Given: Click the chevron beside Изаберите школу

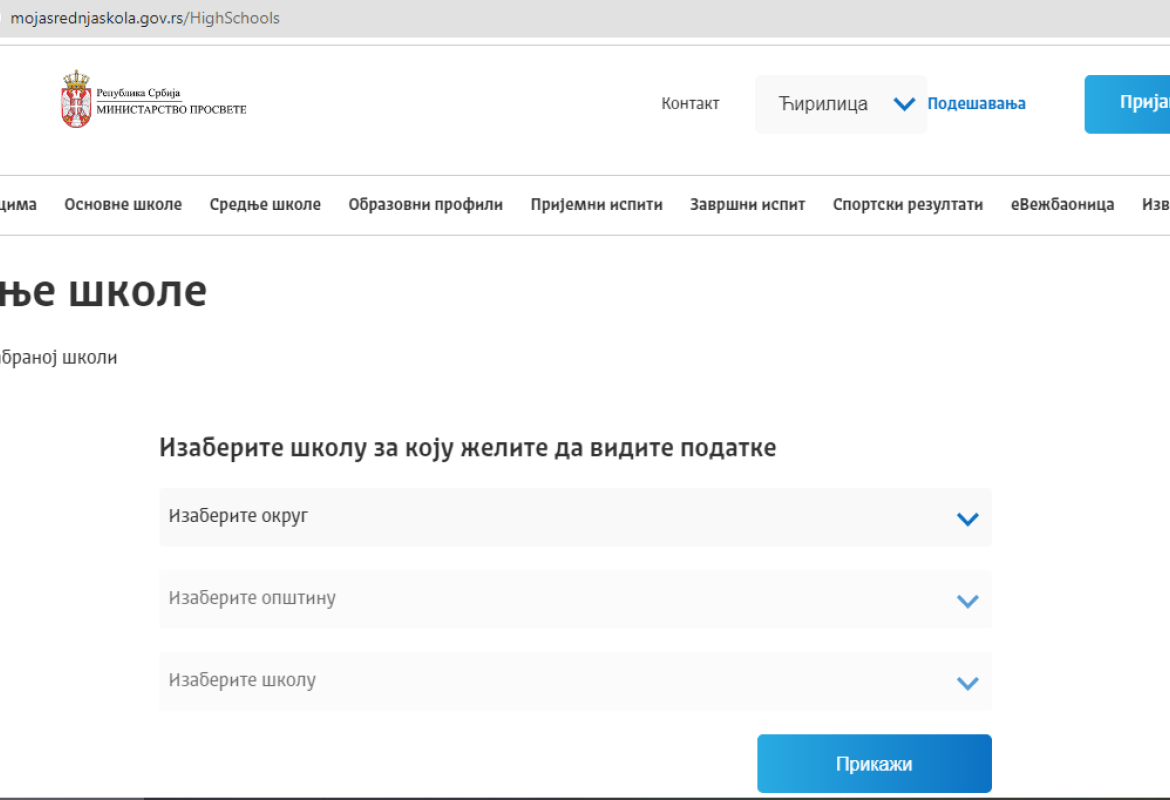Looking at the screenshot, I should (x=966, y=682).
